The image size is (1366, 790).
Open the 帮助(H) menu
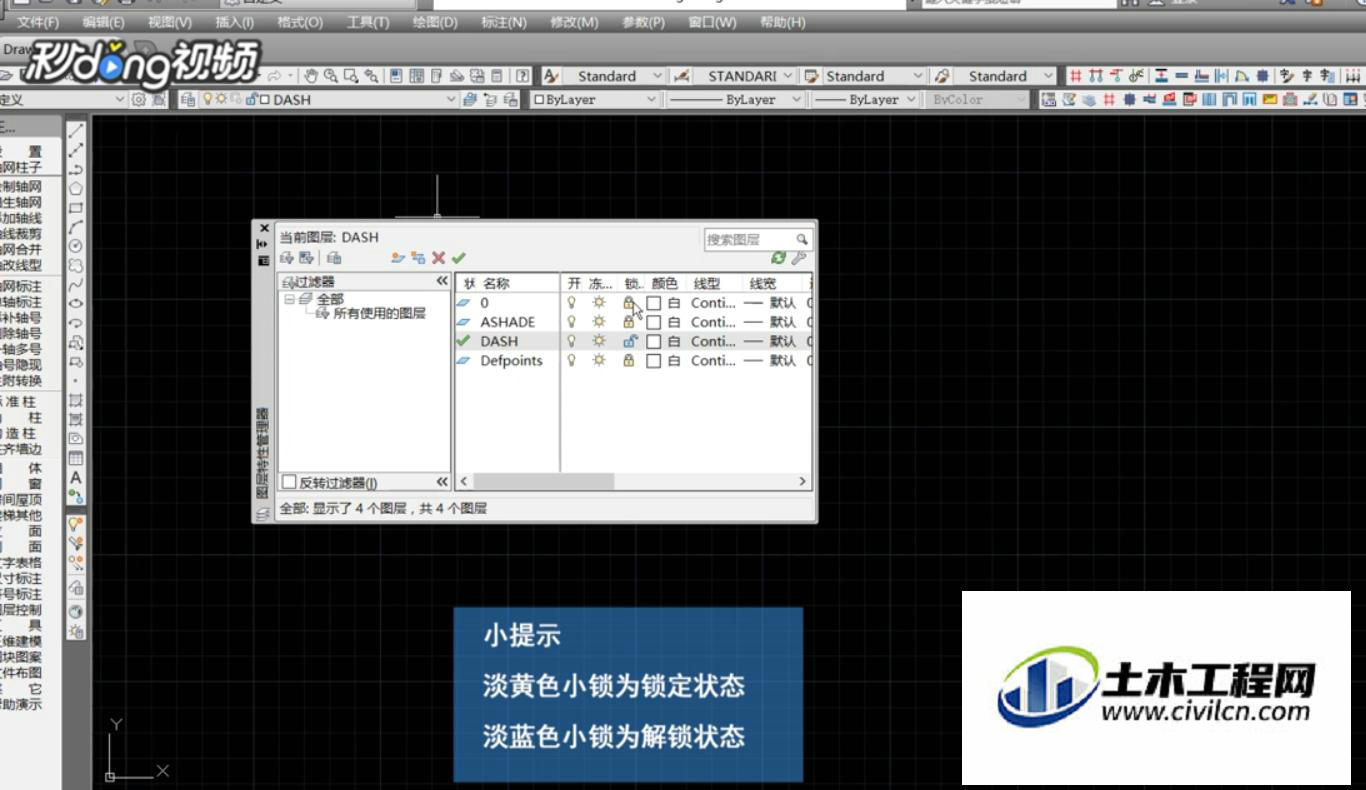click(x=782, y=22)
